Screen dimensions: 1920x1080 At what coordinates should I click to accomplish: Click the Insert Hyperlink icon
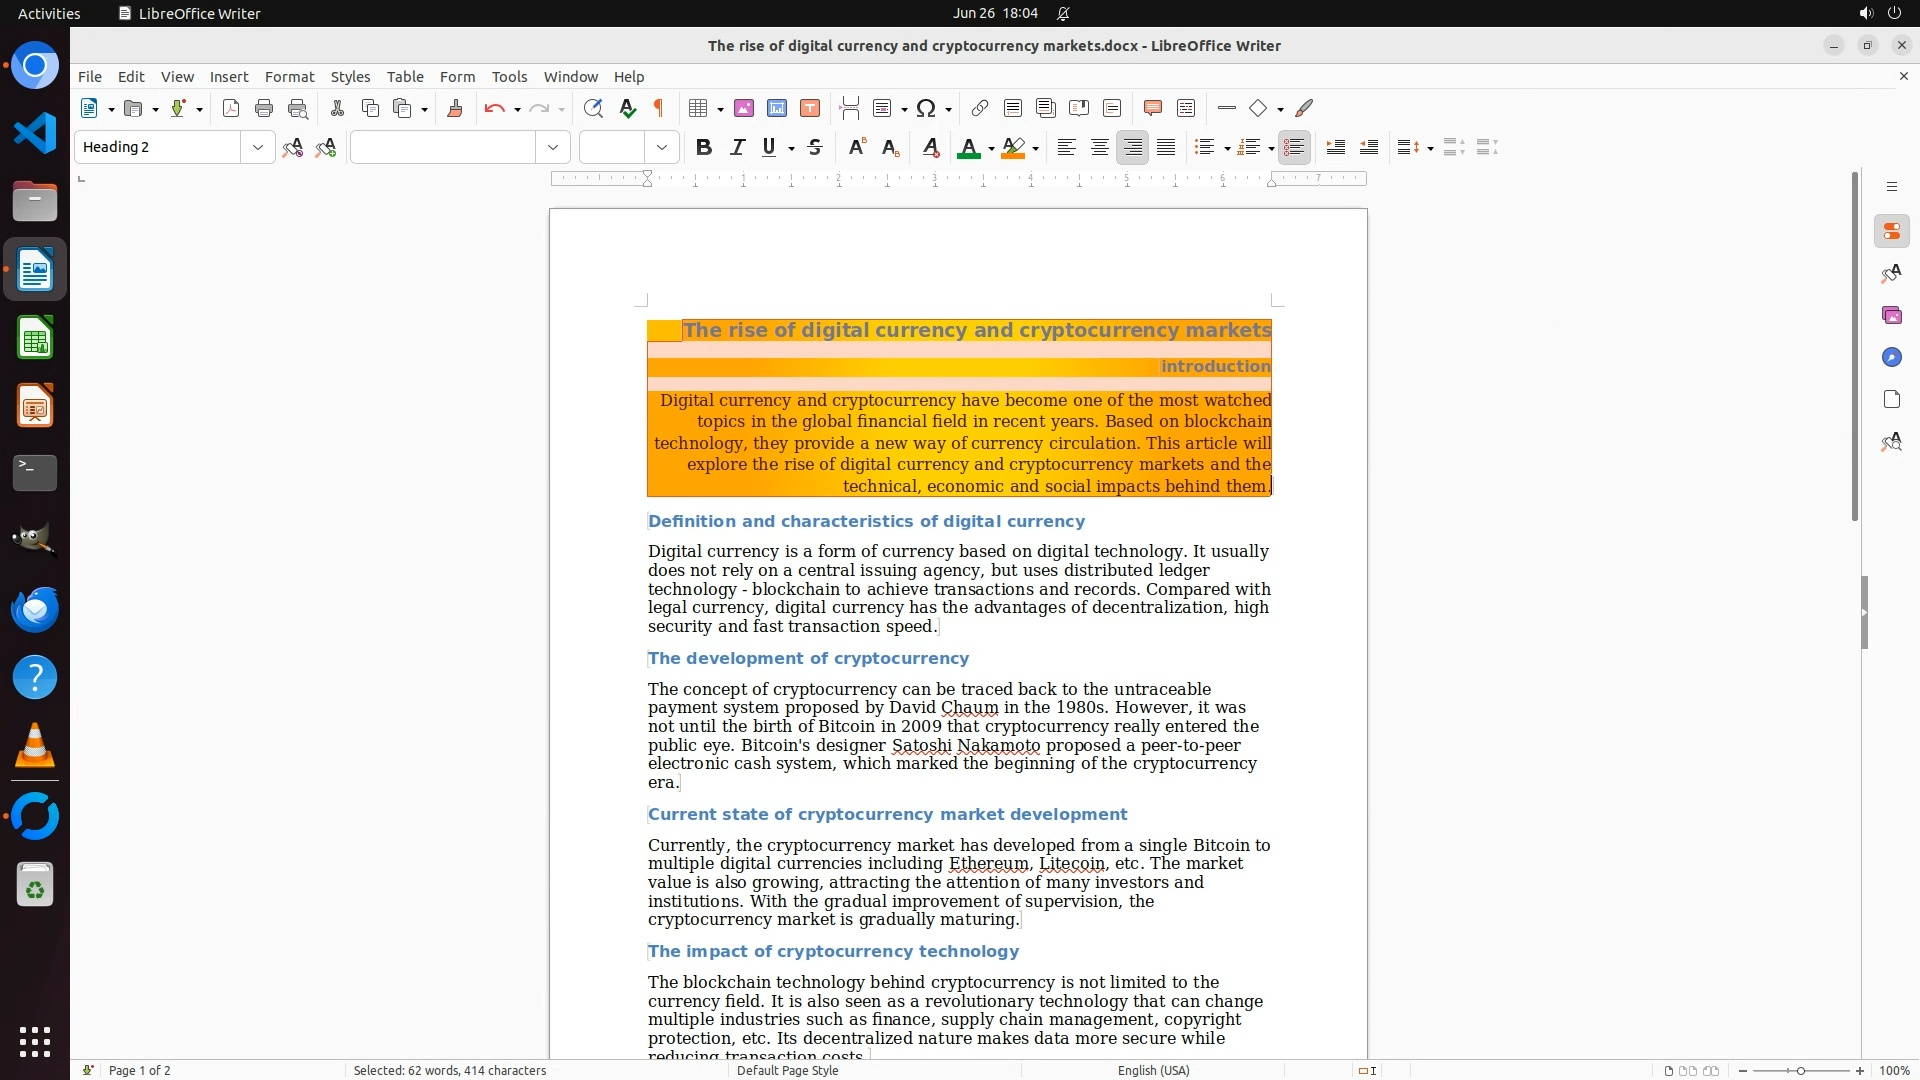pyautogui.click(x=980, y=108)
